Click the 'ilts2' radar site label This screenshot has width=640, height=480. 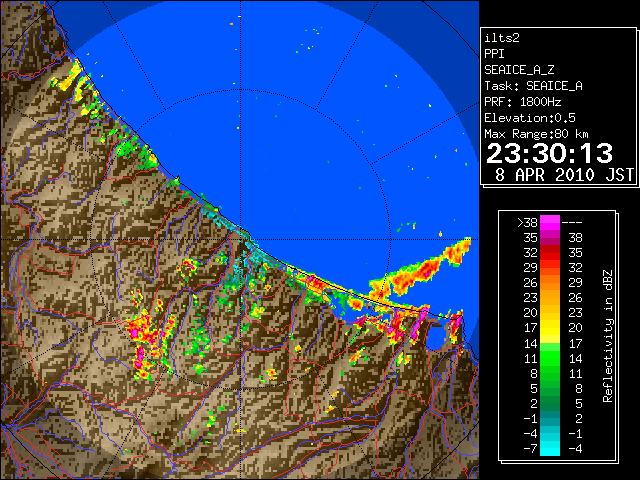click(x=502, y=38)
